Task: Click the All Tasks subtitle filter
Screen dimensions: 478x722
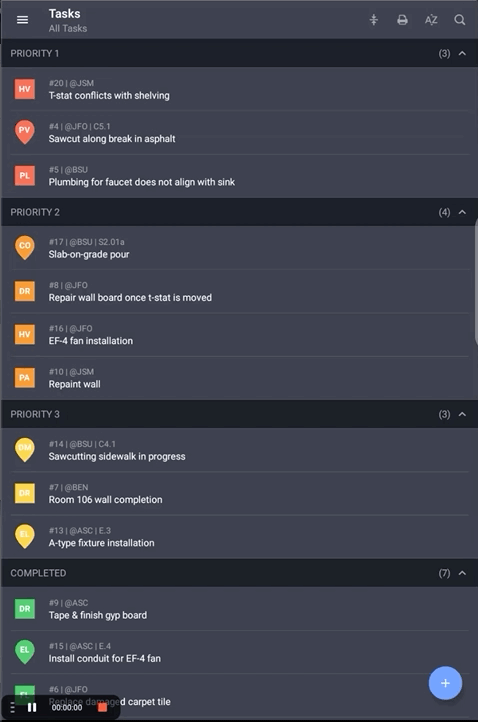Action: click(x=68, y=29)
